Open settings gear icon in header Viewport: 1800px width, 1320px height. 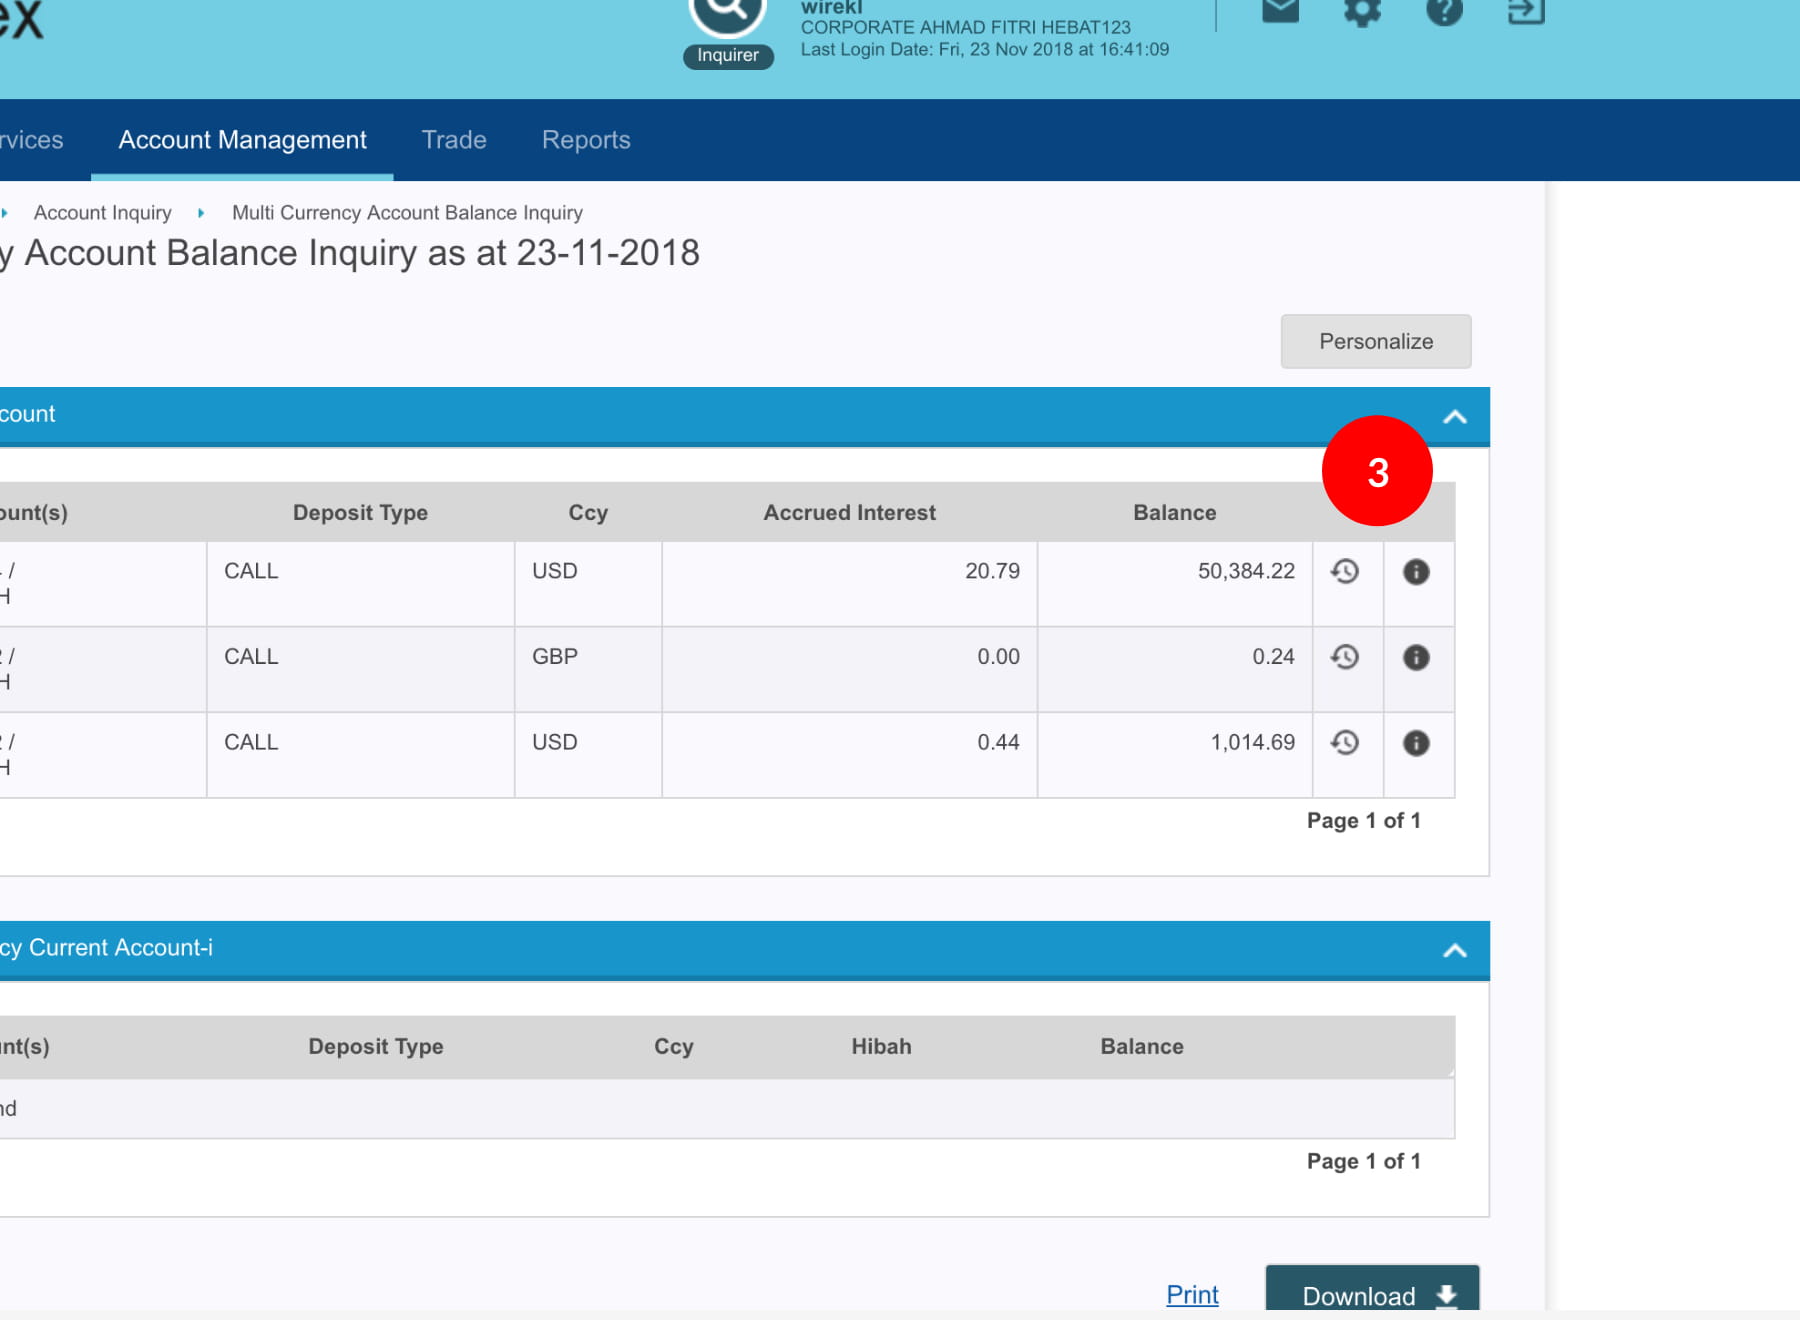click(1362, 11)
